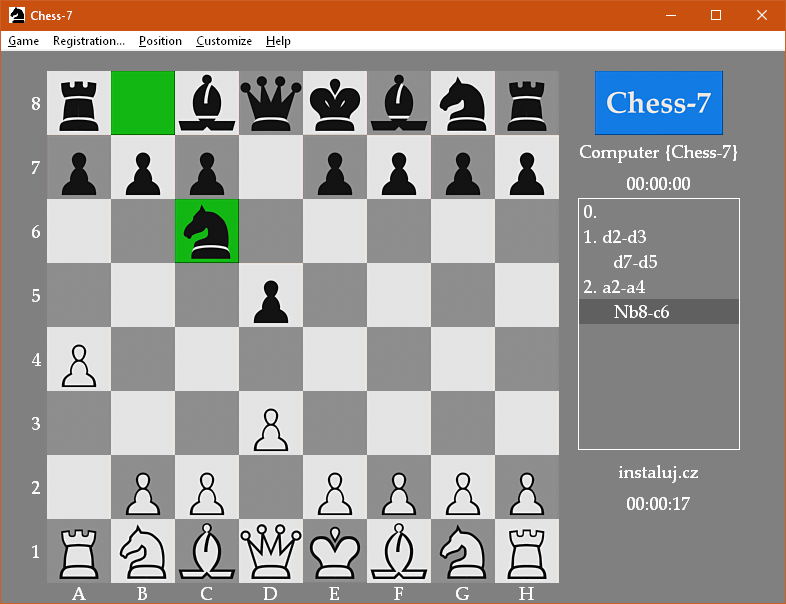Select move d7-d5 in move list

pyautogui.click(x=635, y=262)
